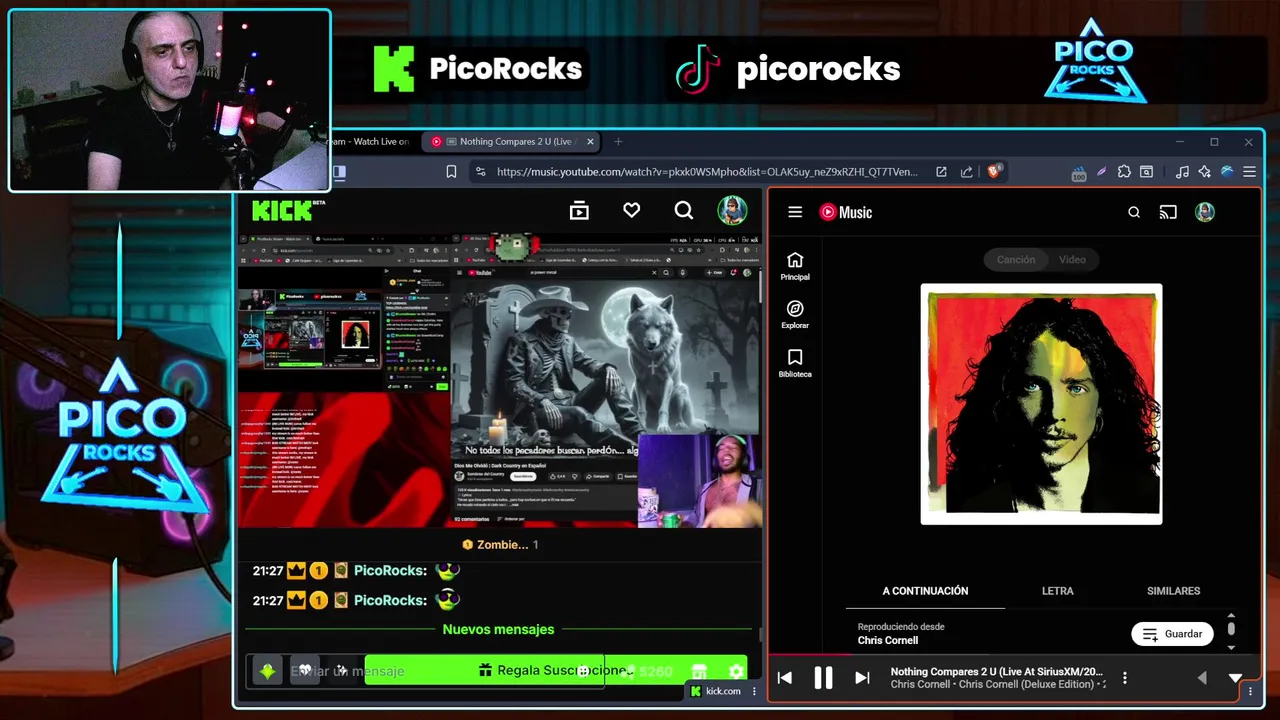Collapse the player page with down arrow
This screenshot has width=1280, height=720.
click(x=1236, y=678)
